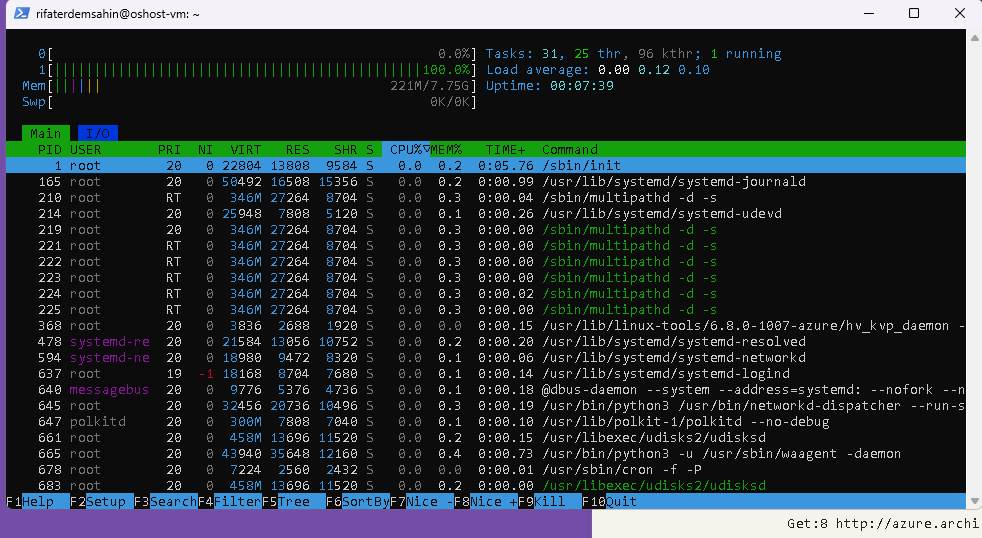The height and width of the screenshot is (538, 982).
Task: Sort by the PRI column header
Action: [x=169, y=150]
